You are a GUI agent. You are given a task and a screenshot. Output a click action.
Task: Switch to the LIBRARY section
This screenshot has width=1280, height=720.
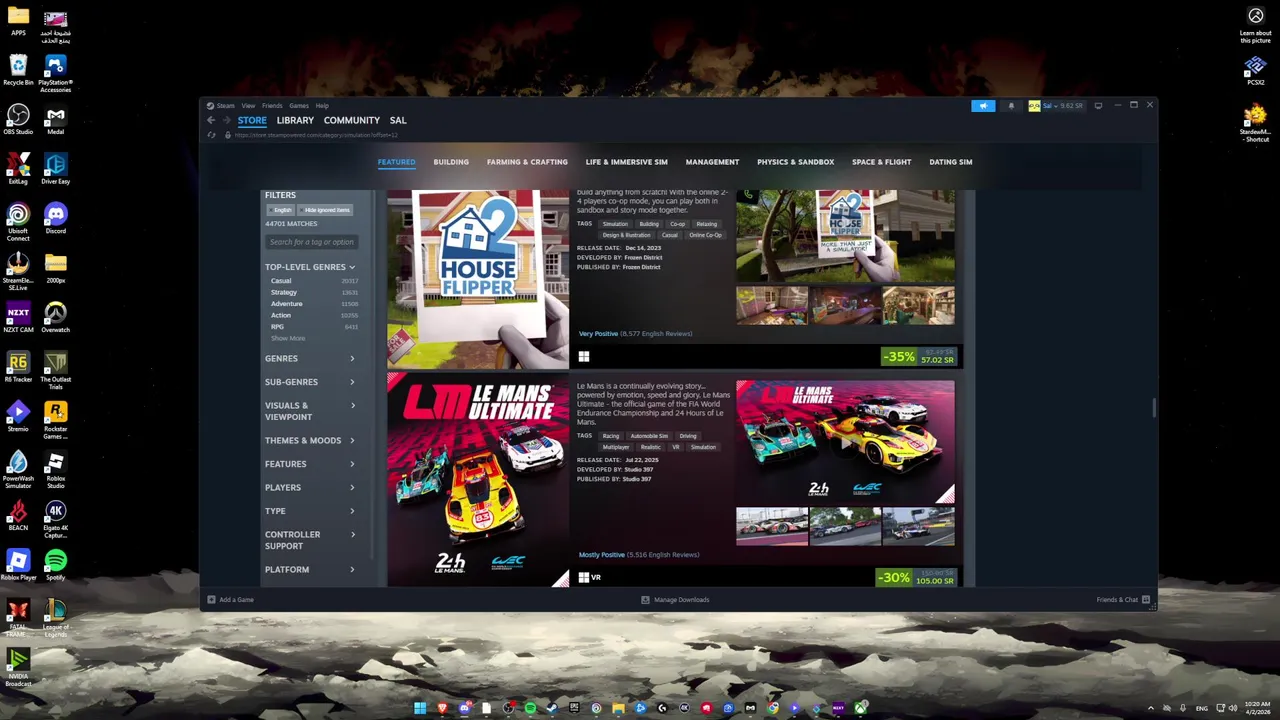pyautogui.click(x=295, y=120)
